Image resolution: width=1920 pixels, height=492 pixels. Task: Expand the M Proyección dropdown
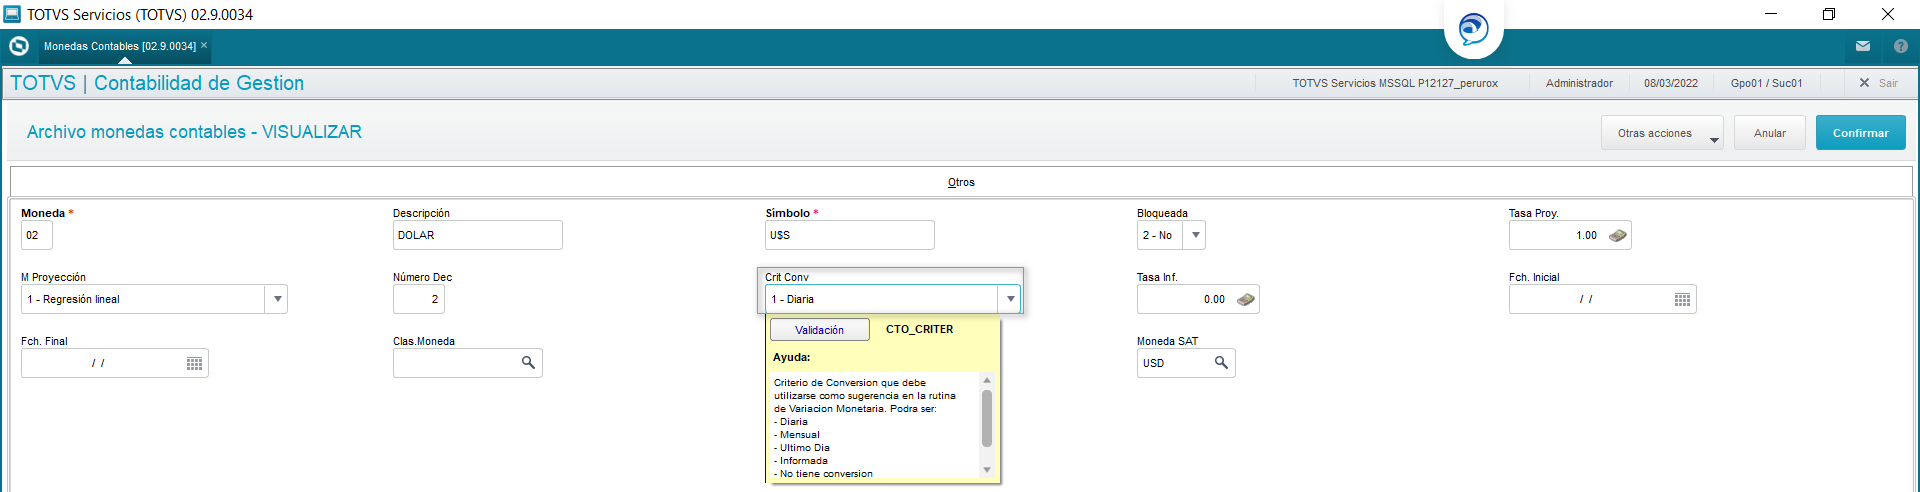pos(277,299)
